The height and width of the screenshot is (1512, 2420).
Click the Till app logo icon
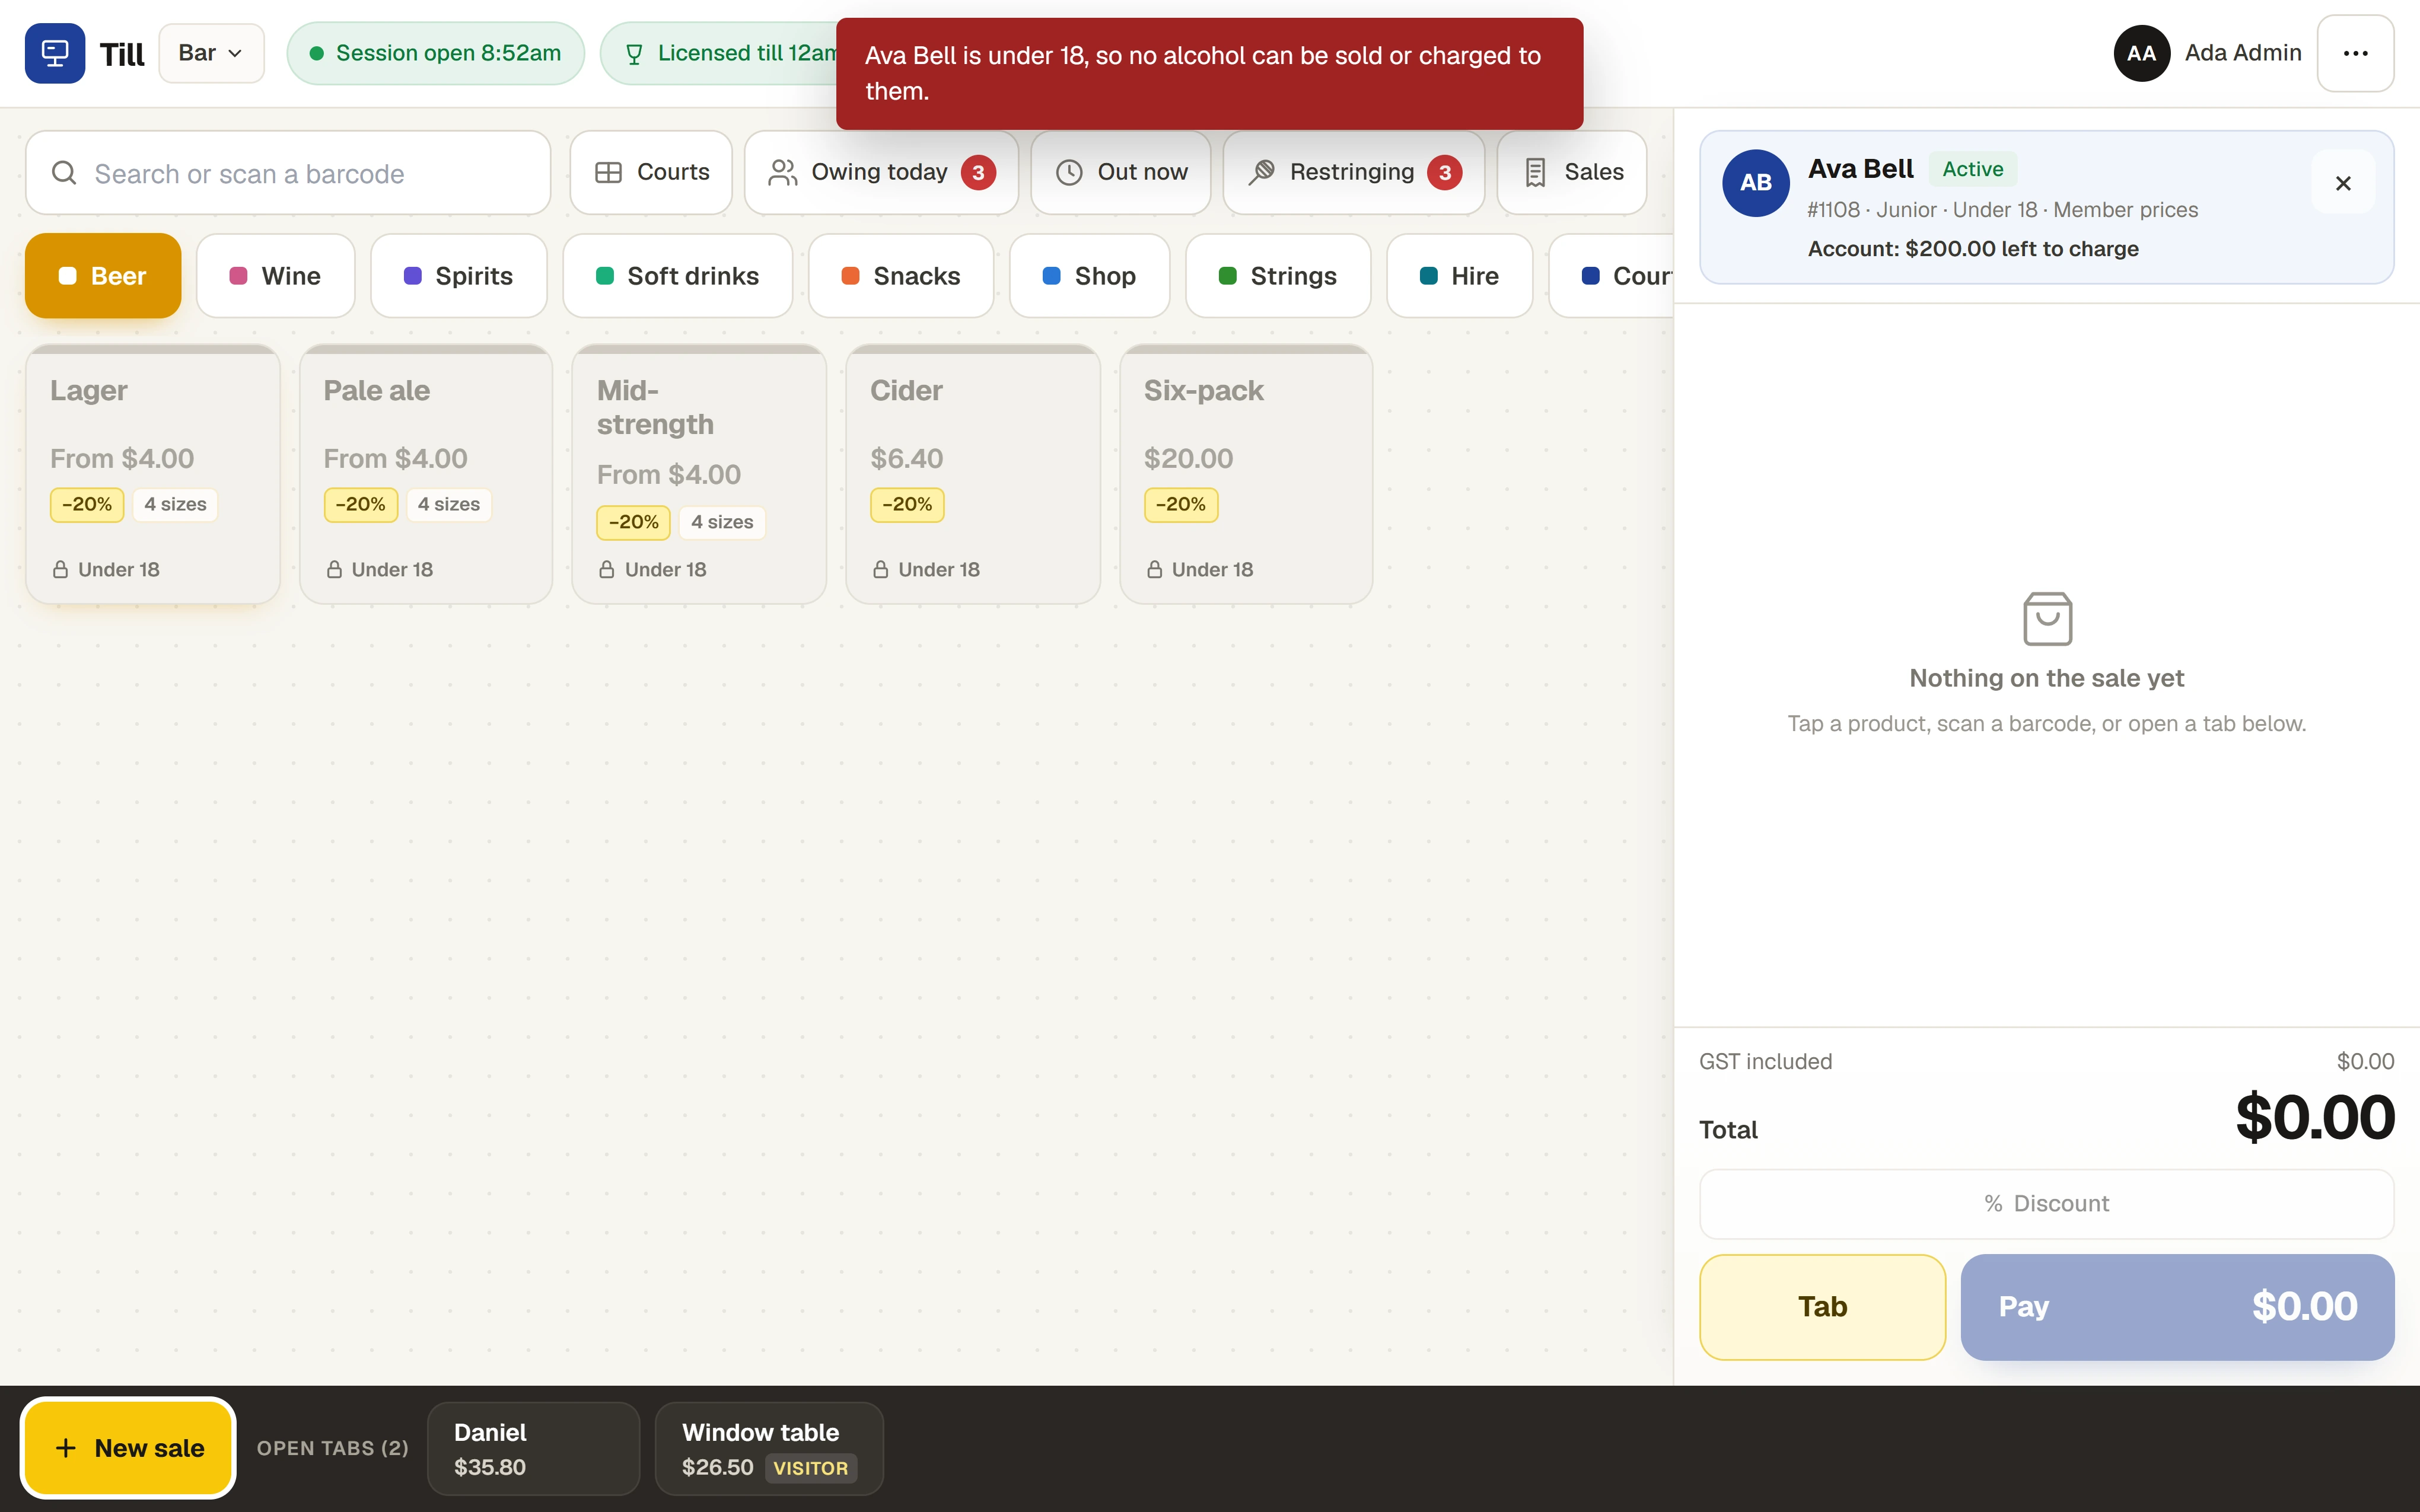tap(55, 53)
